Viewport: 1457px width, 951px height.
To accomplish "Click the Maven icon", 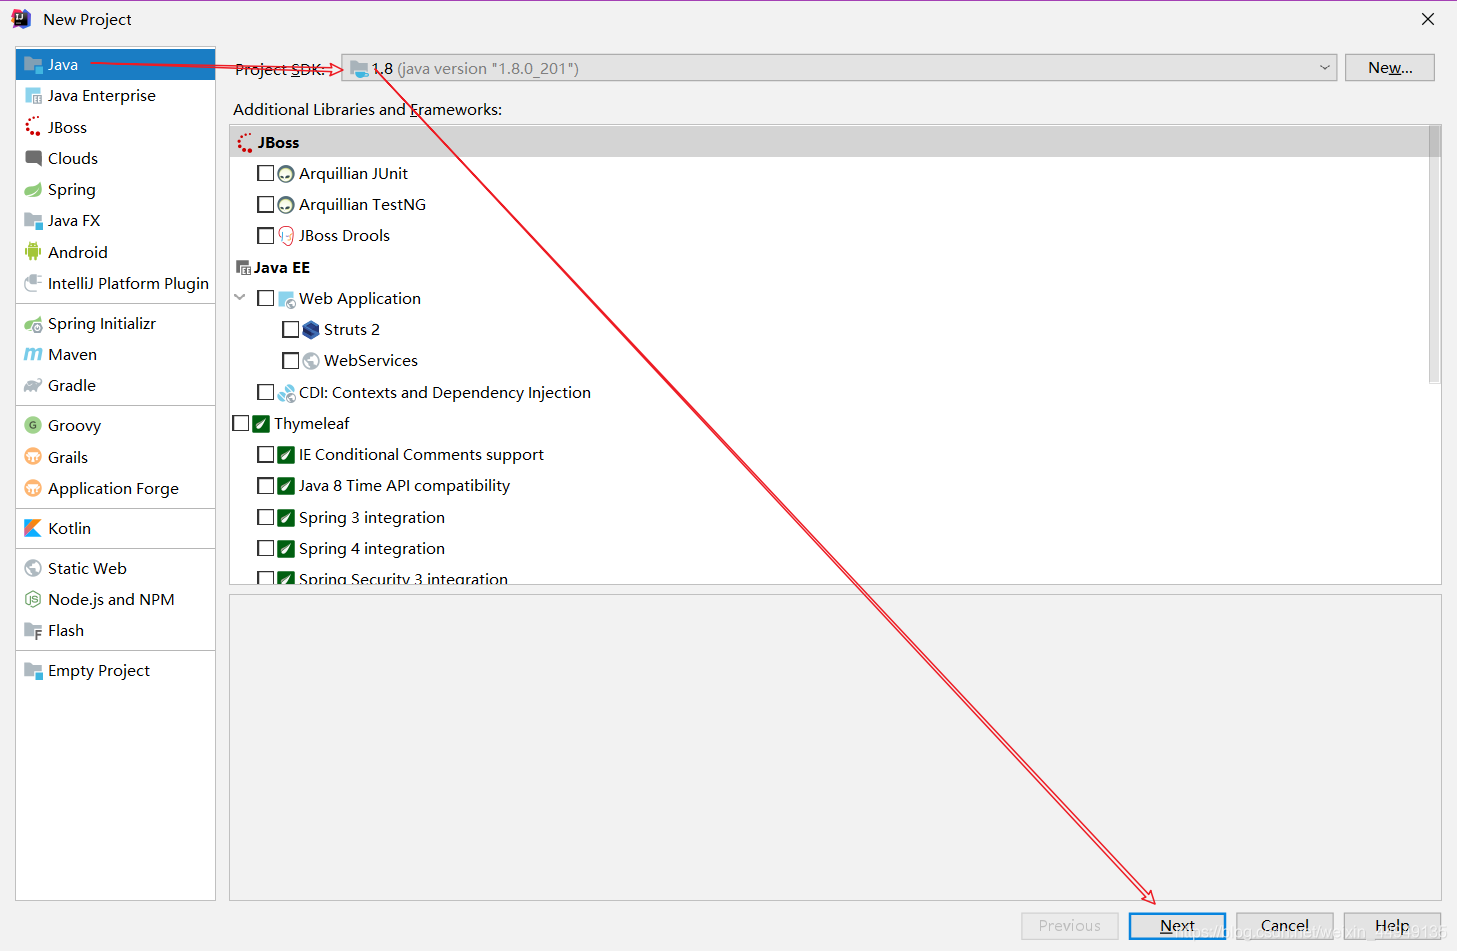I will pos(33,354).
